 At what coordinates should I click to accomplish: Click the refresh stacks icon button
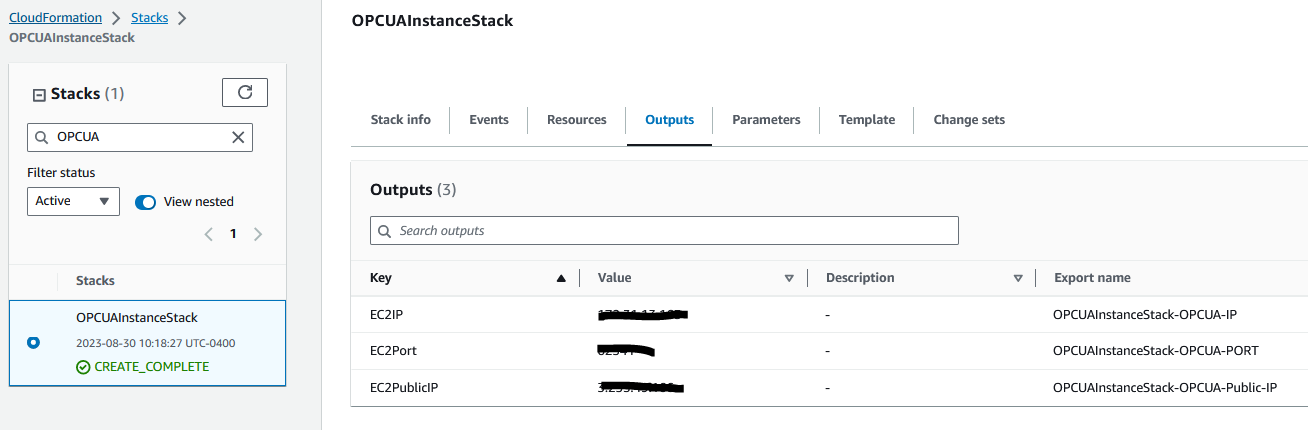click(245, 92)
